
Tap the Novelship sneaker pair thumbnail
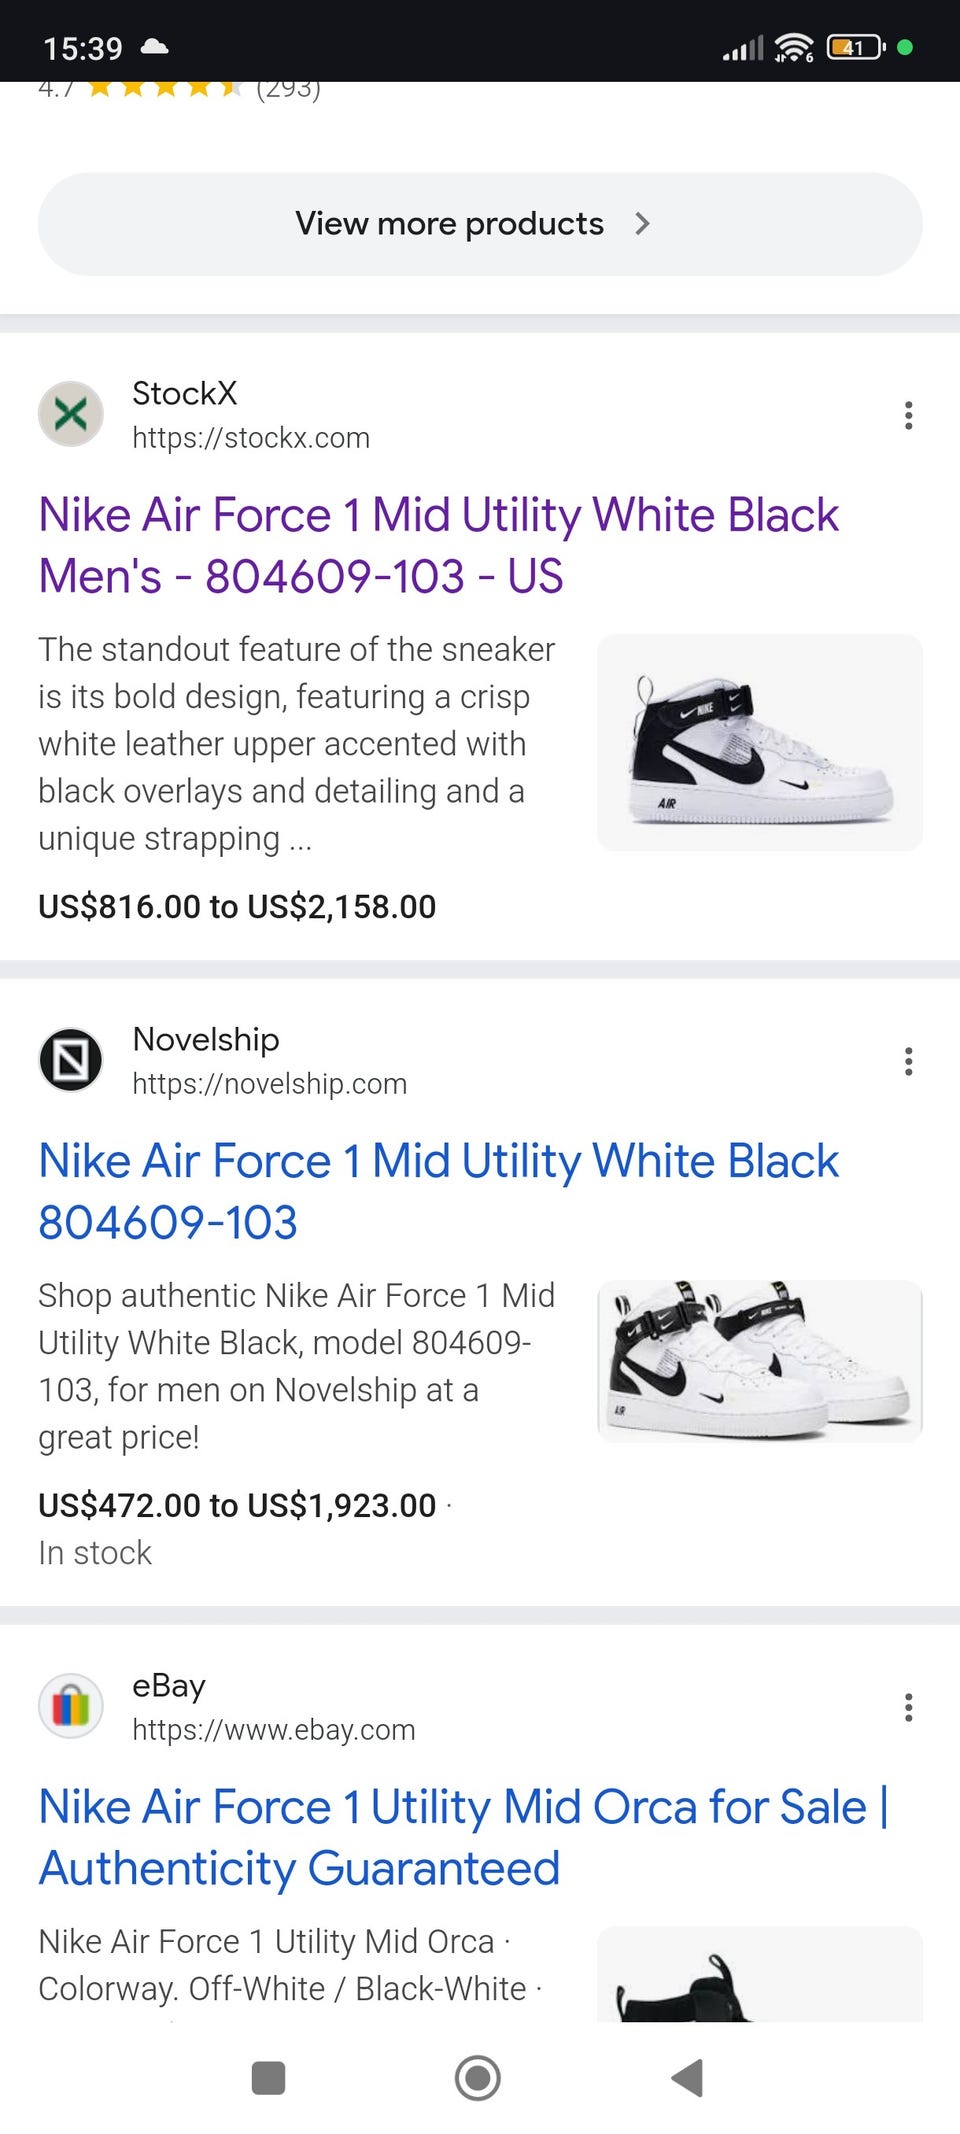760,1360
